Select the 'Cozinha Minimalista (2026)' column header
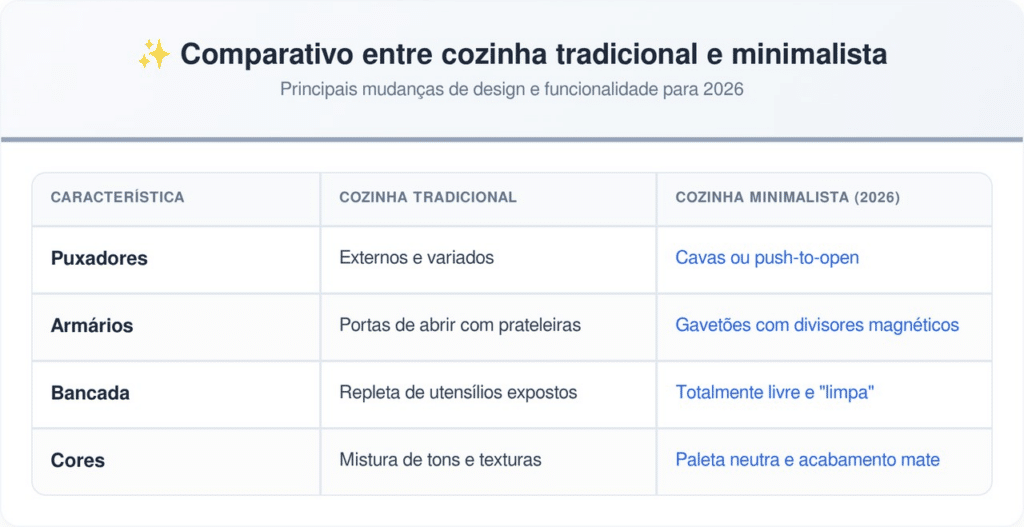The height and width of the screenshot is (527, 1024). coord(787,198)
